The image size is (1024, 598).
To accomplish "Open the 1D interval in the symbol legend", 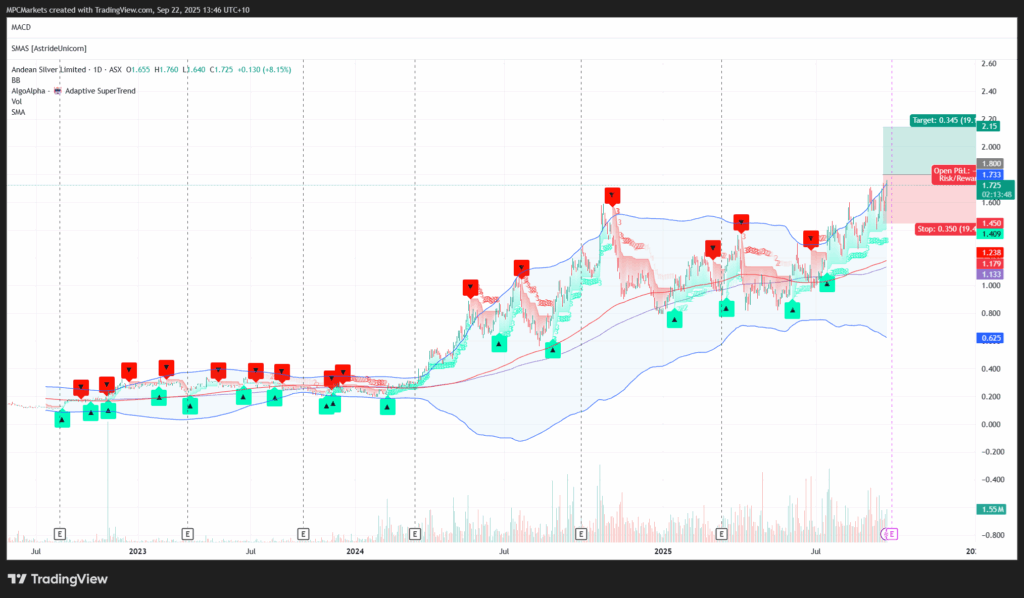I will [x=97, y=69].
